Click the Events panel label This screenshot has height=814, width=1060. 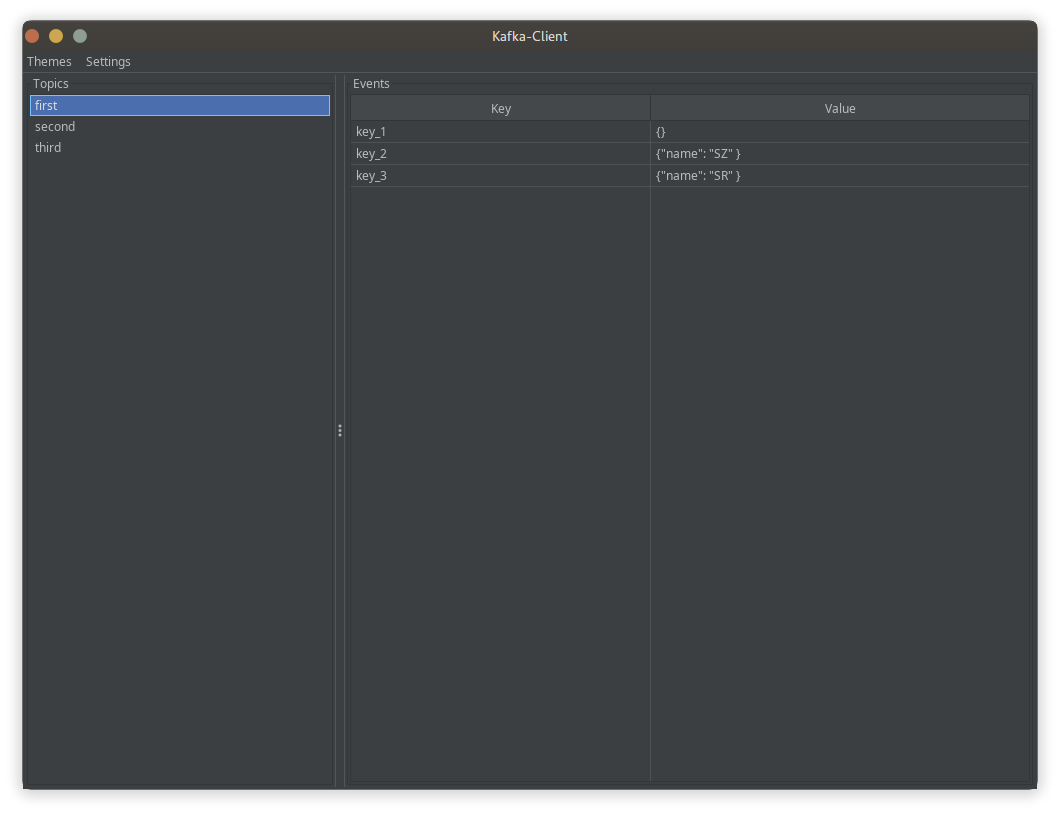[x=371, y=83]
